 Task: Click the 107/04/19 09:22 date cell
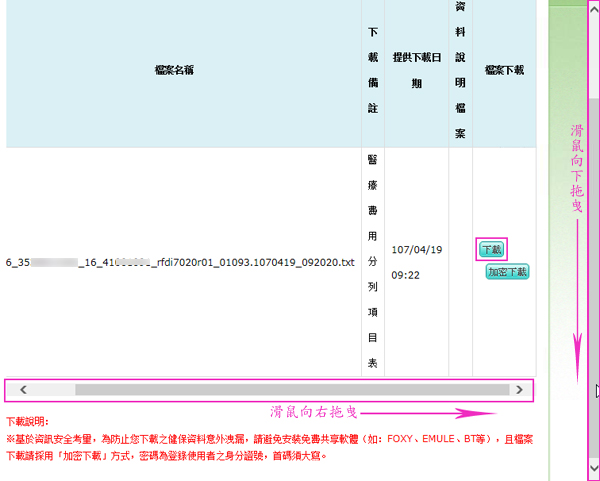tap(417, 262)
